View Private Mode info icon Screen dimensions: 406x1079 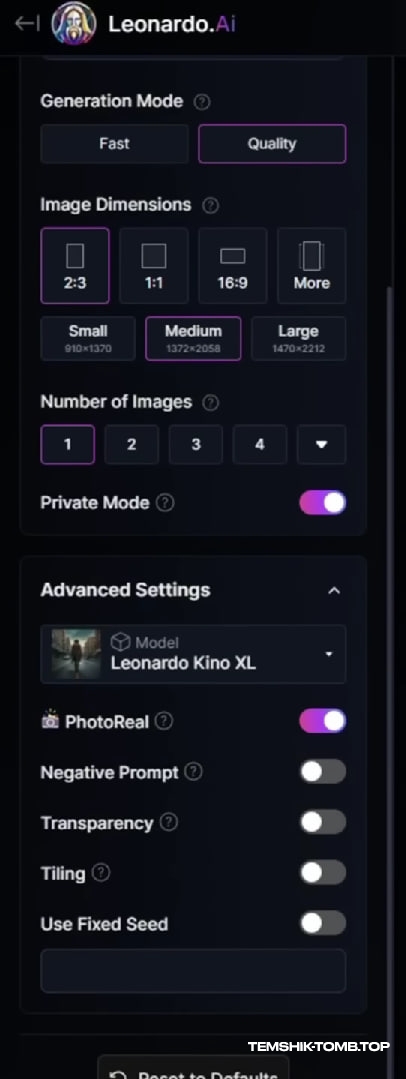tap(164, 503)
